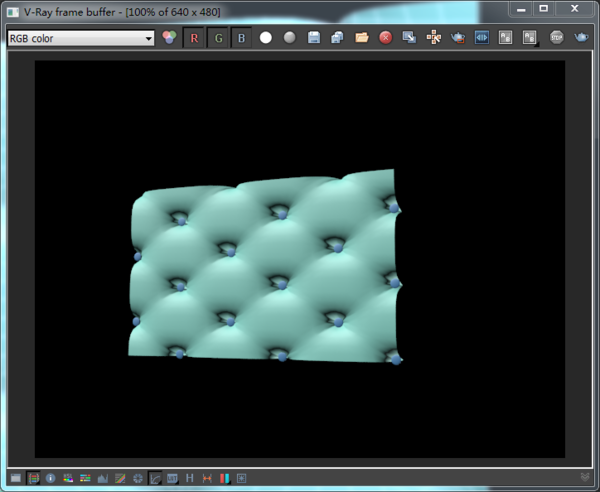
Task: Toggle the histogram levels correction icon
Action: coord(103,478)
